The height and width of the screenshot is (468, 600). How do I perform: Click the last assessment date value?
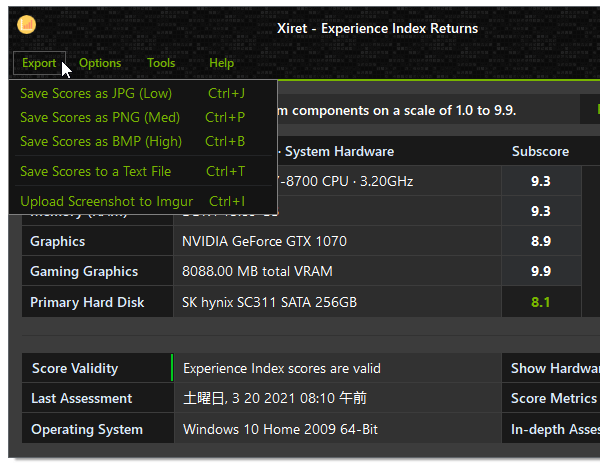point(275,398)
